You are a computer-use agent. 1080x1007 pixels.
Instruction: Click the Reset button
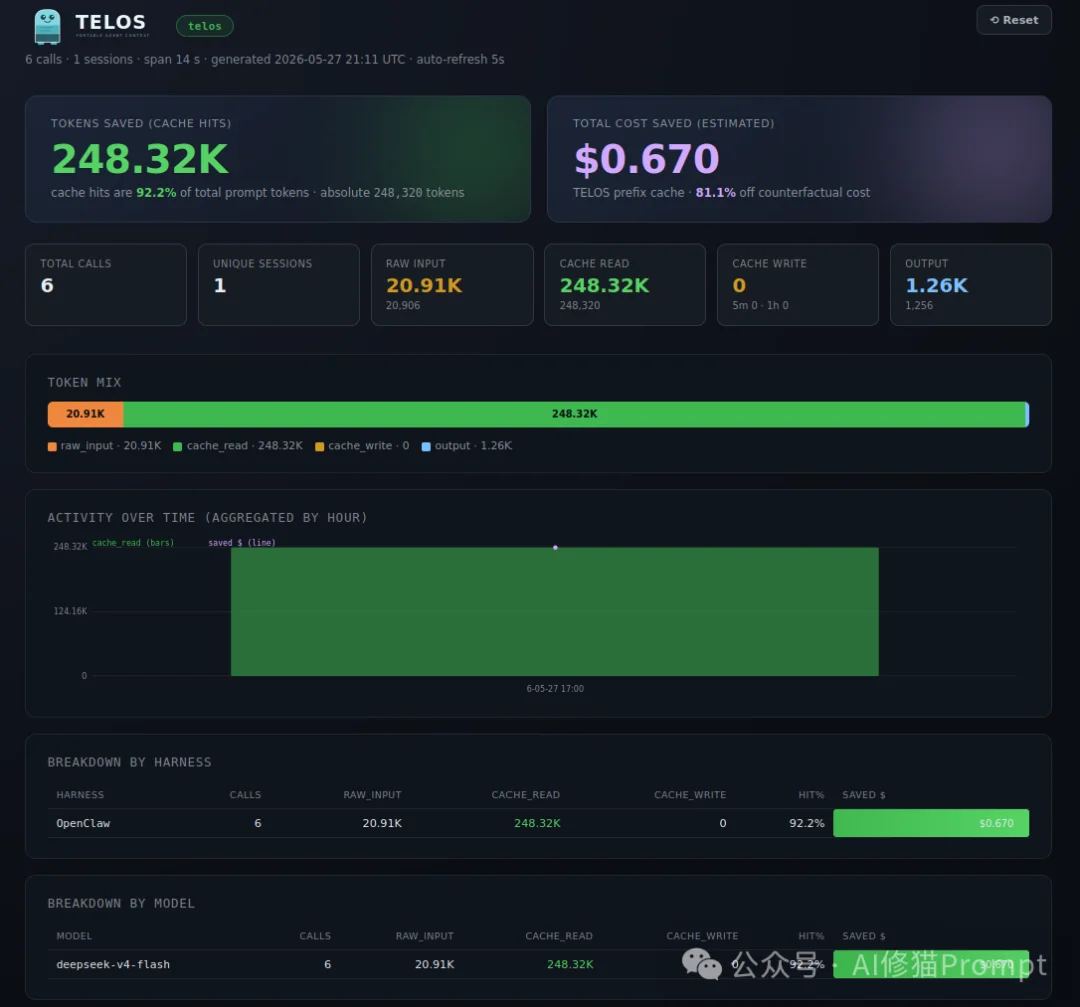click(x=1014, y=20)
